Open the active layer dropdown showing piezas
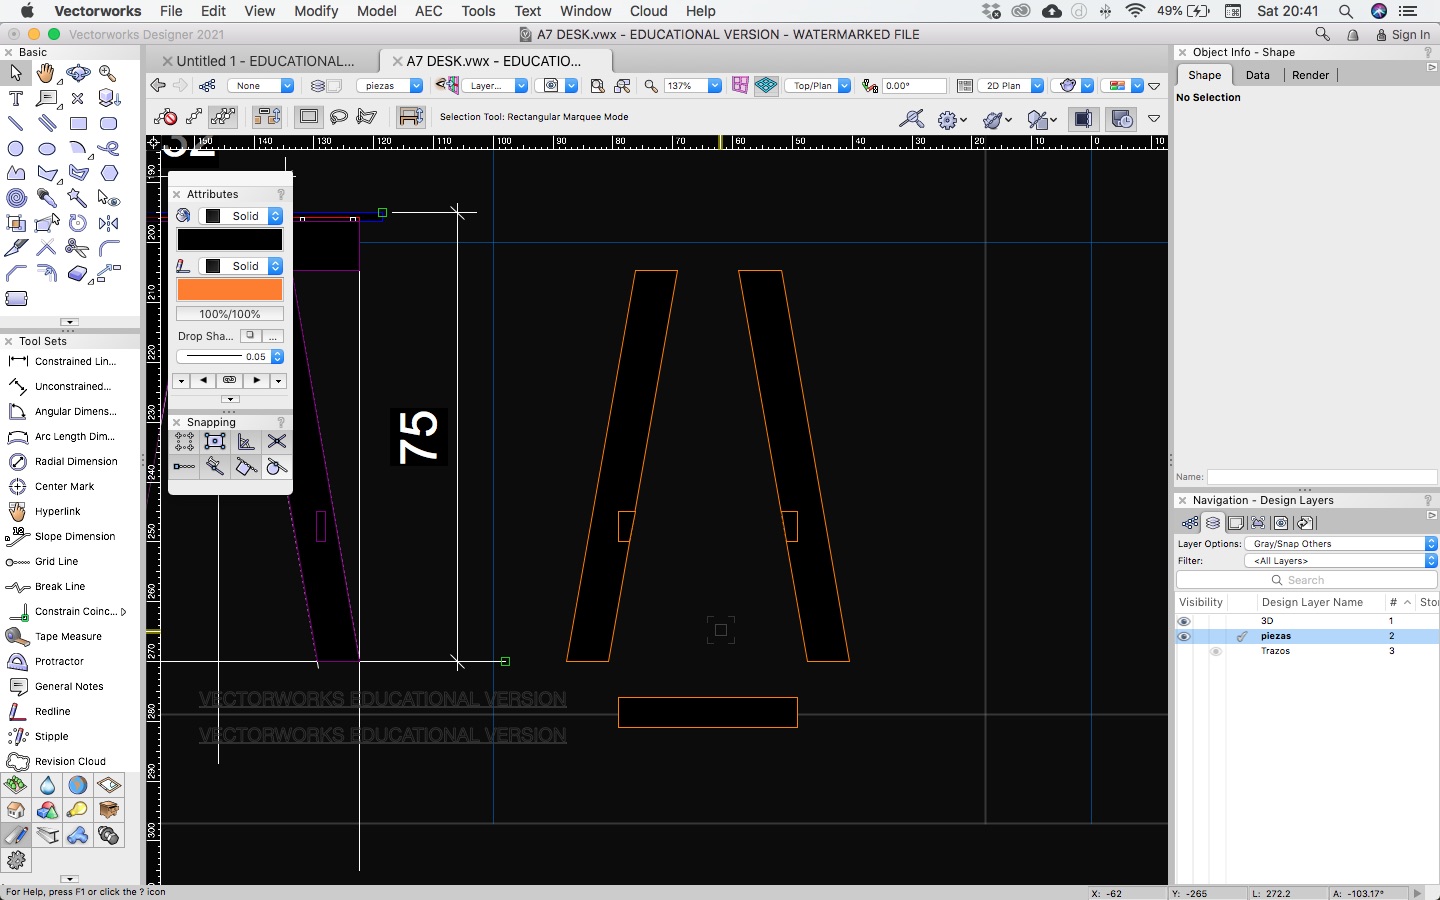 pyautogui.click(x=390, y=86)
